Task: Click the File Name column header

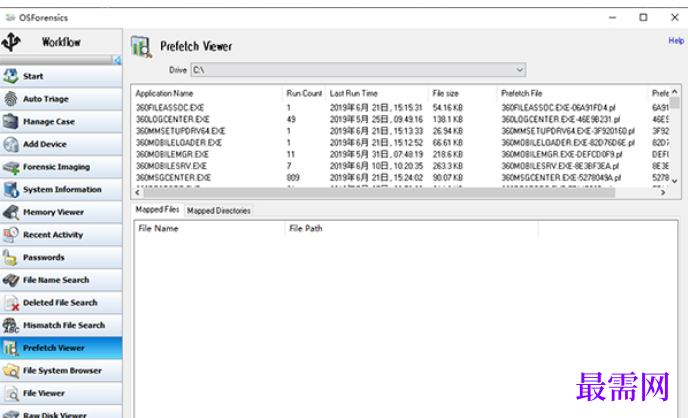Action: [210, 229]
